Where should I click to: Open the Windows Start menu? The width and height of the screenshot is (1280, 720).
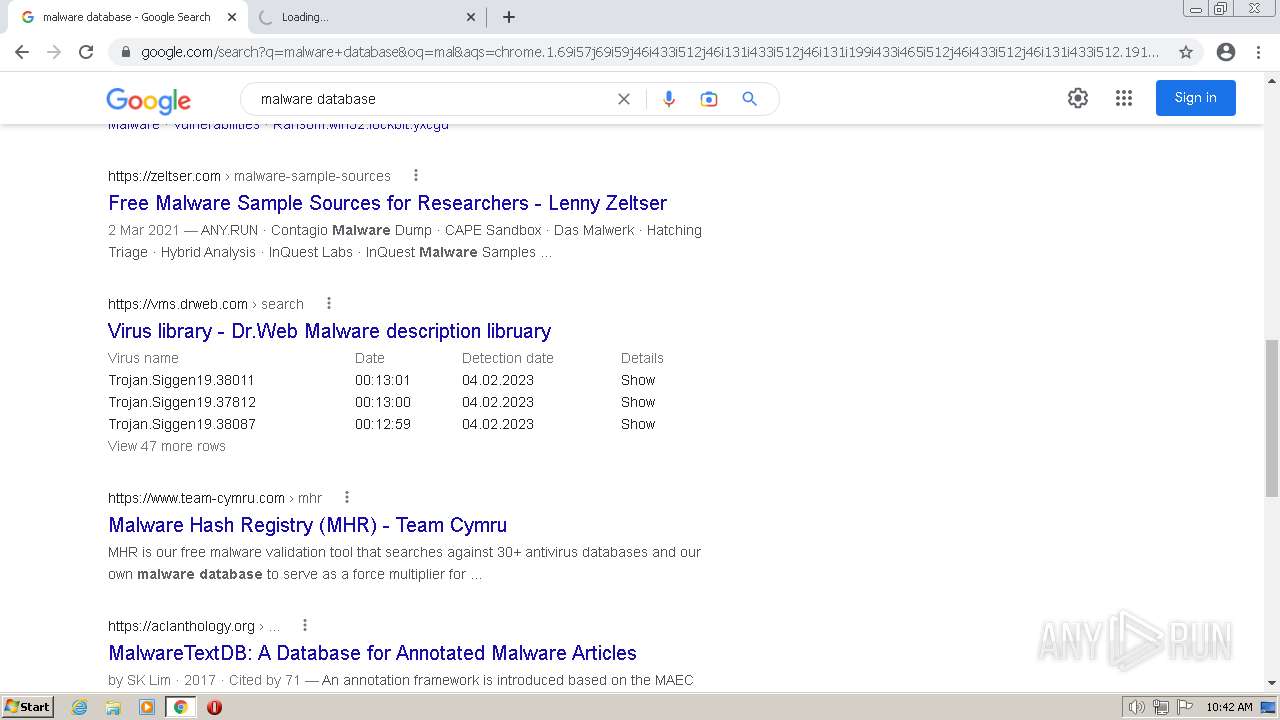tap(28, 706)
